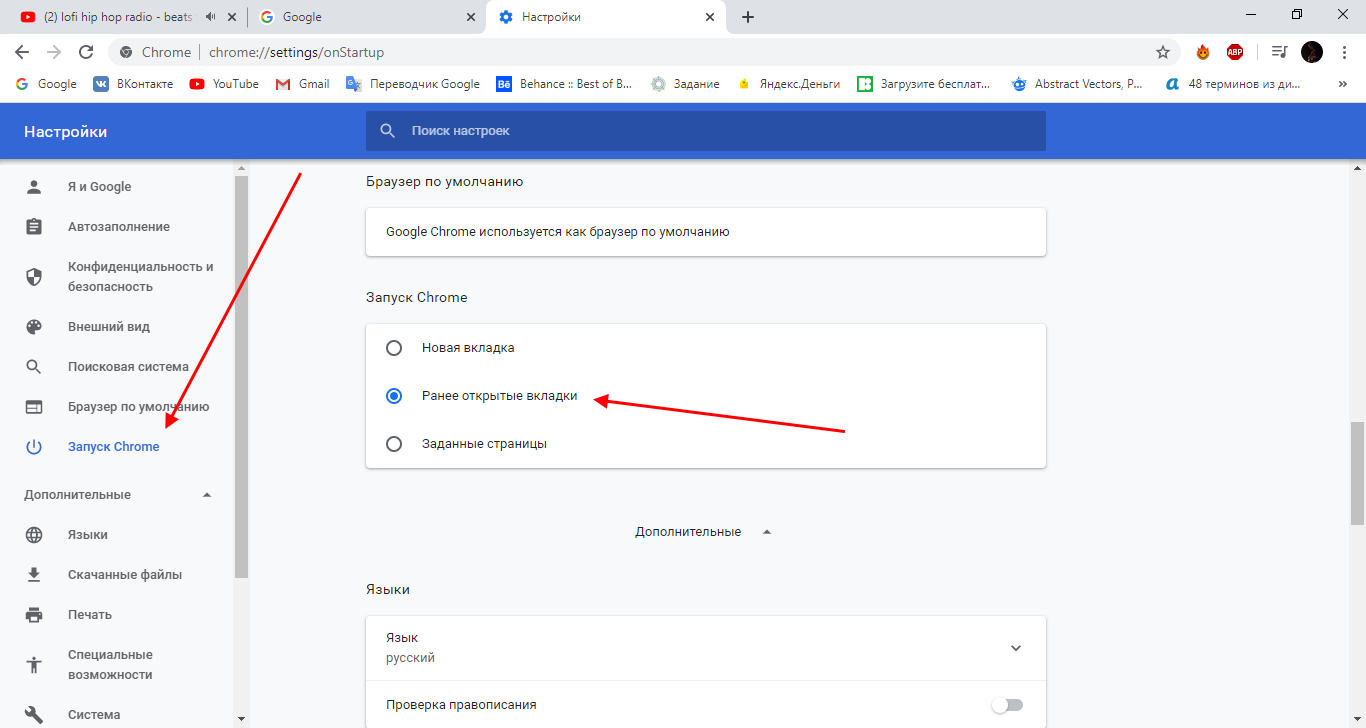1366x728 pixels.
Task: Open the Gmail bookmark
Action: point(303,84)
